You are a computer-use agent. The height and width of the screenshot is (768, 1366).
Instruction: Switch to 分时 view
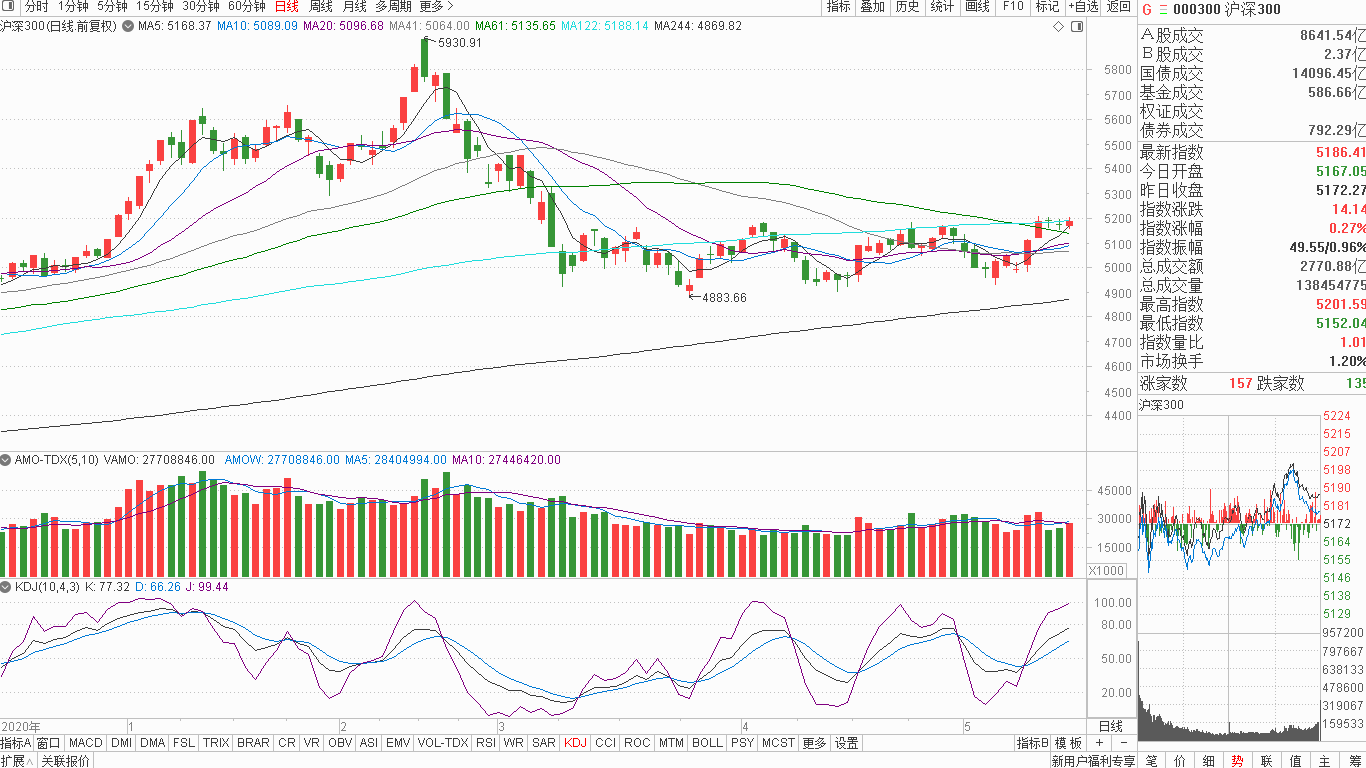click(36, 6)
